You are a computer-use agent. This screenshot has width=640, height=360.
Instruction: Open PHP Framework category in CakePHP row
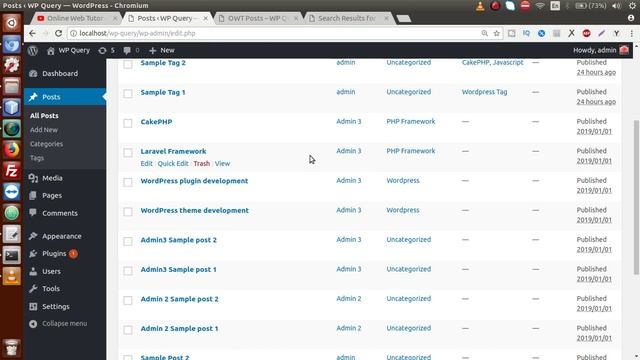pyautogui.click(x=411, y=121)
